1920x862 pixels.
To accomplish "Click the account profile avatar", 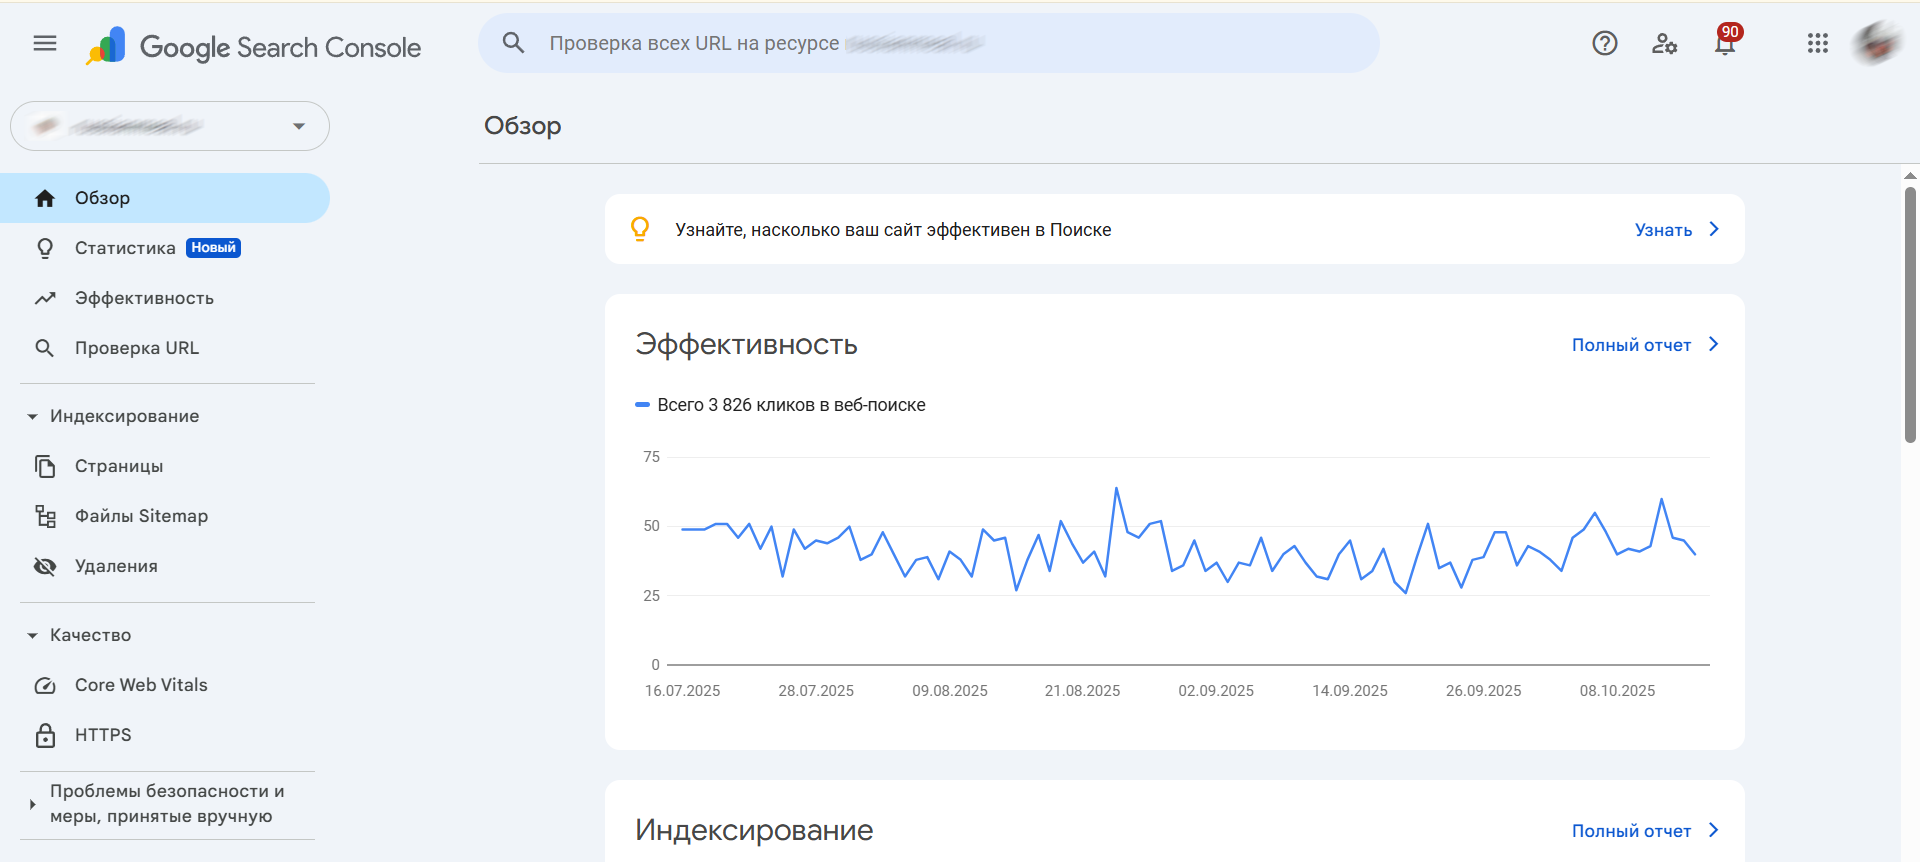I will coord(1875,43).
